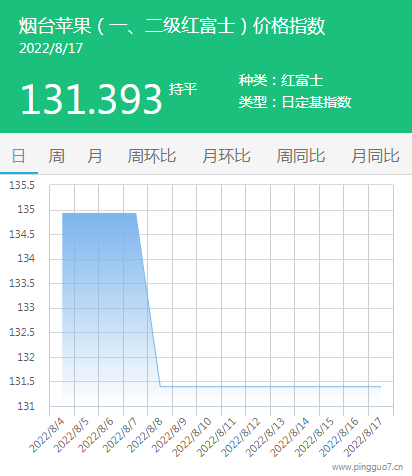Click the 131.393 index value
412x476 pixels.
[x=91, y=99]
